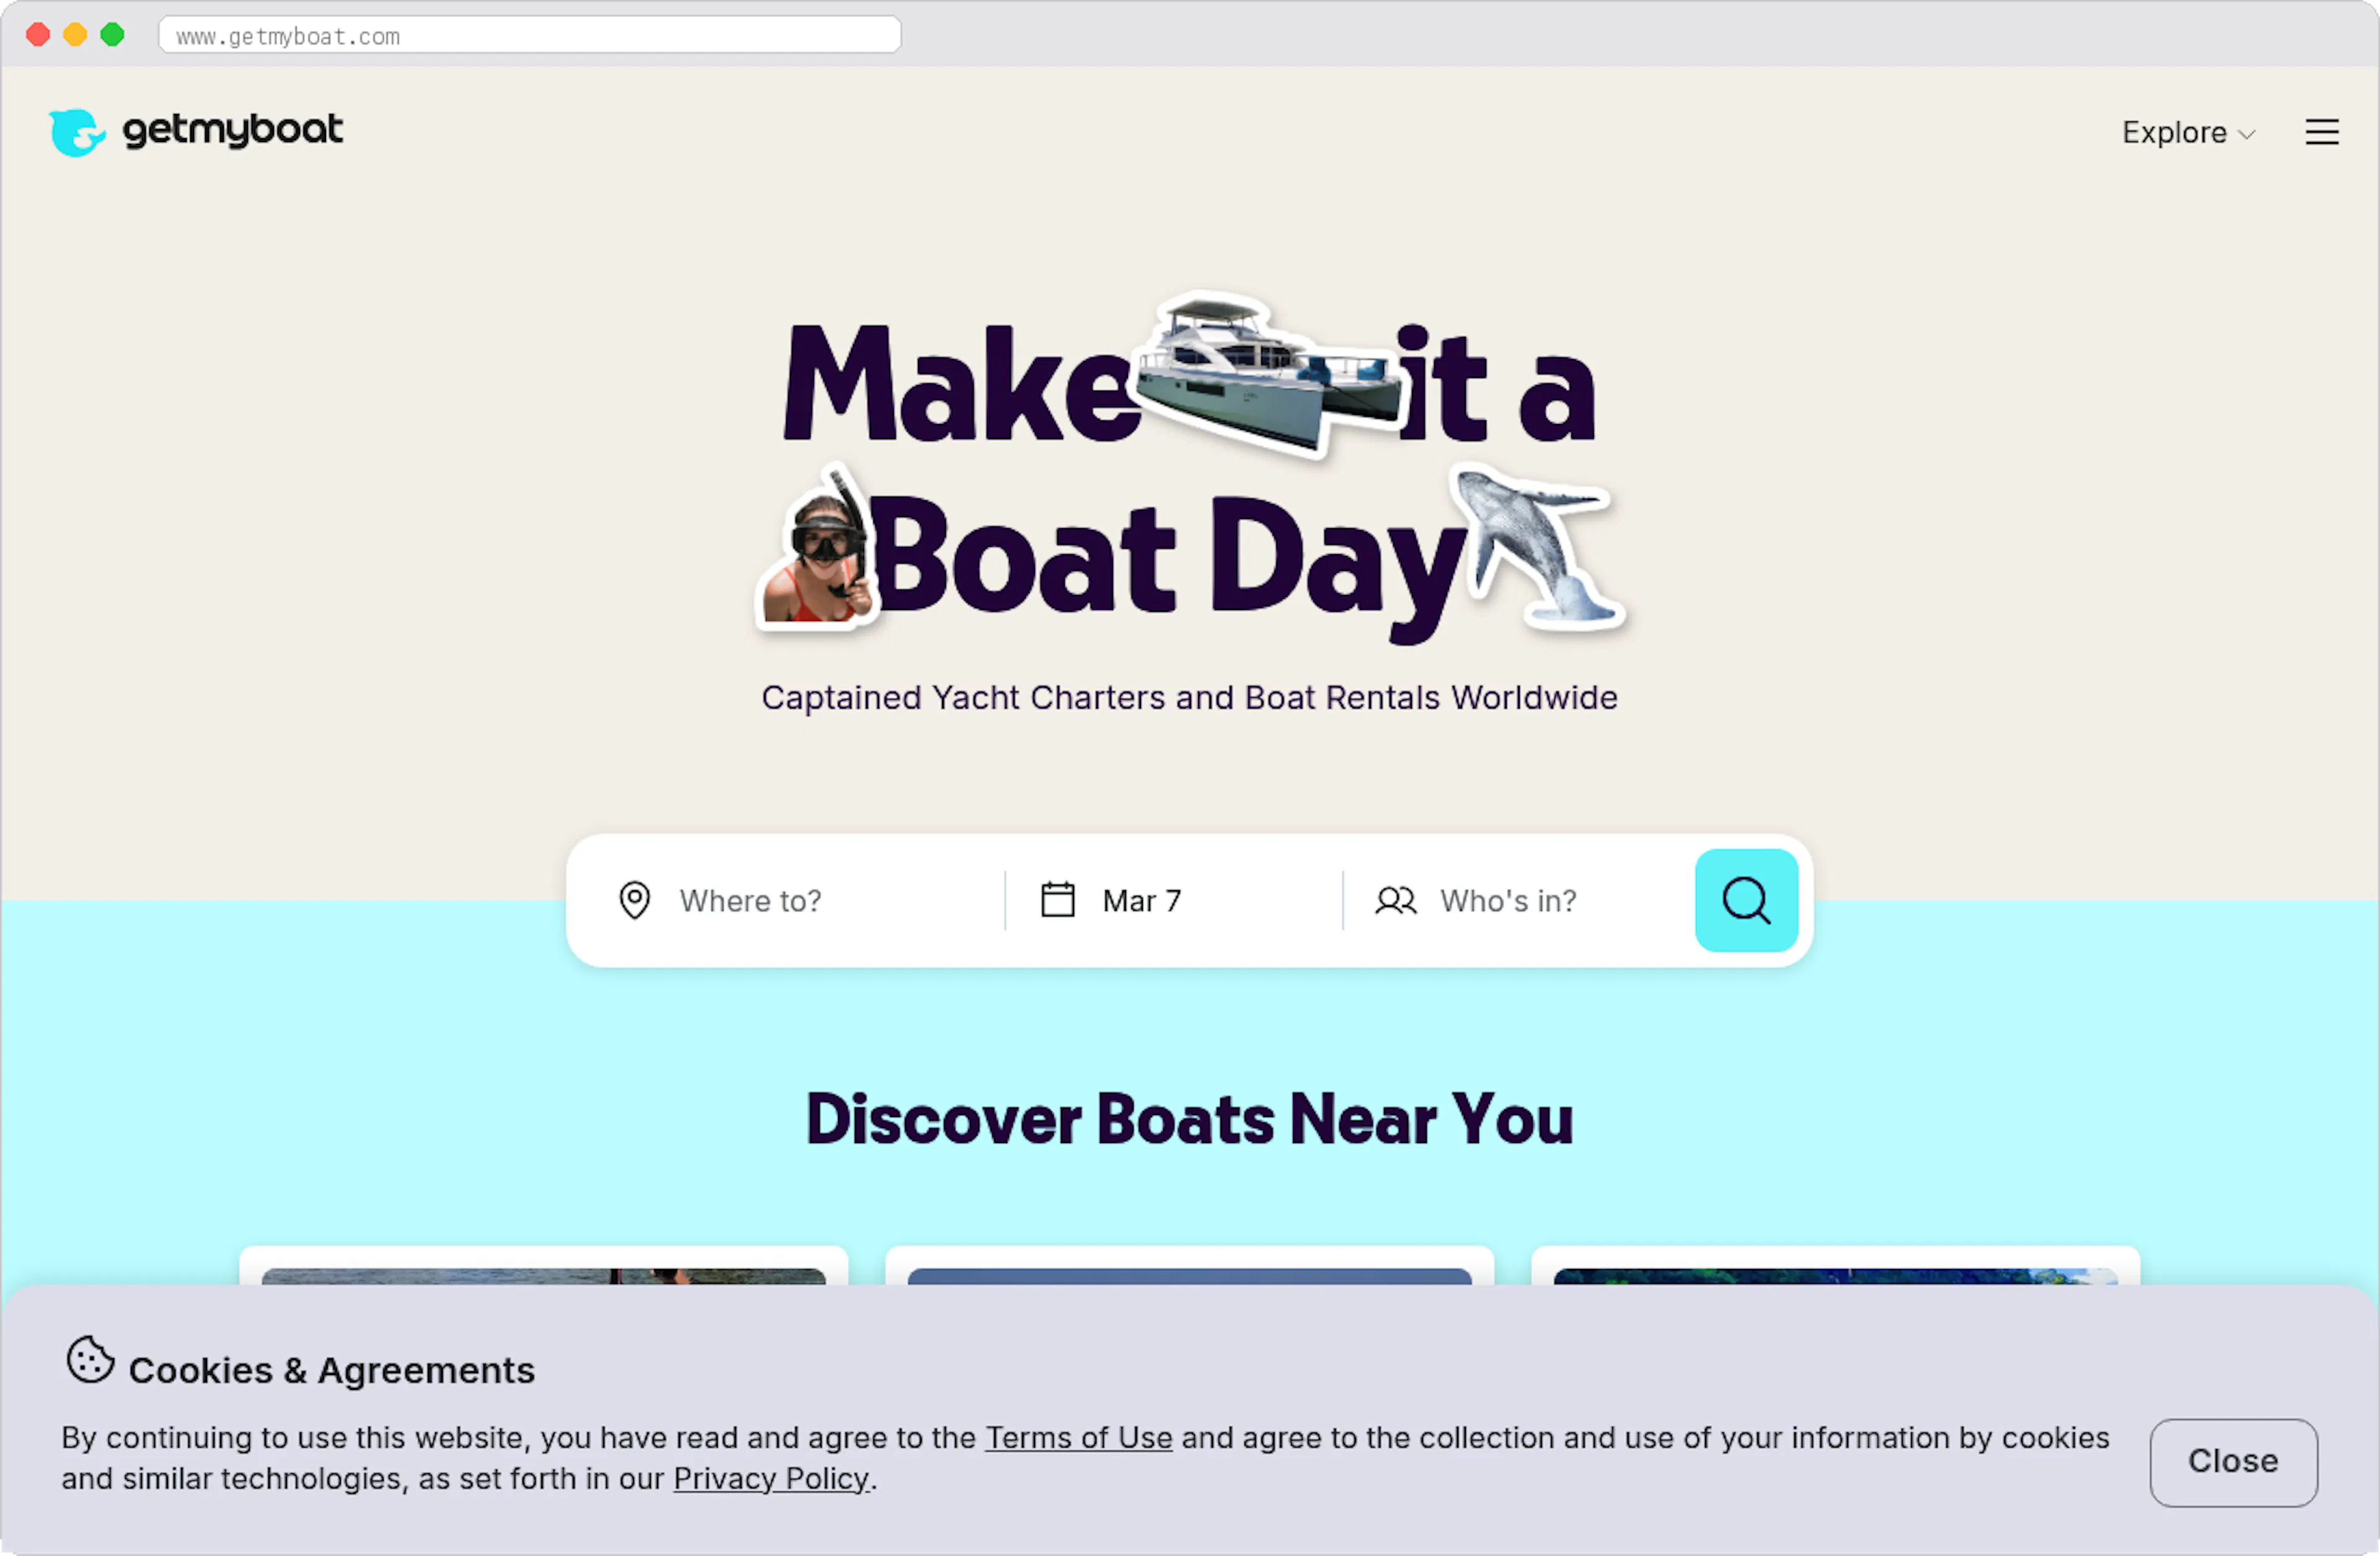Click the cookie icon in the agreements banner
The width and height of the screenshot is (2380, 1556).
point(90,1360)
